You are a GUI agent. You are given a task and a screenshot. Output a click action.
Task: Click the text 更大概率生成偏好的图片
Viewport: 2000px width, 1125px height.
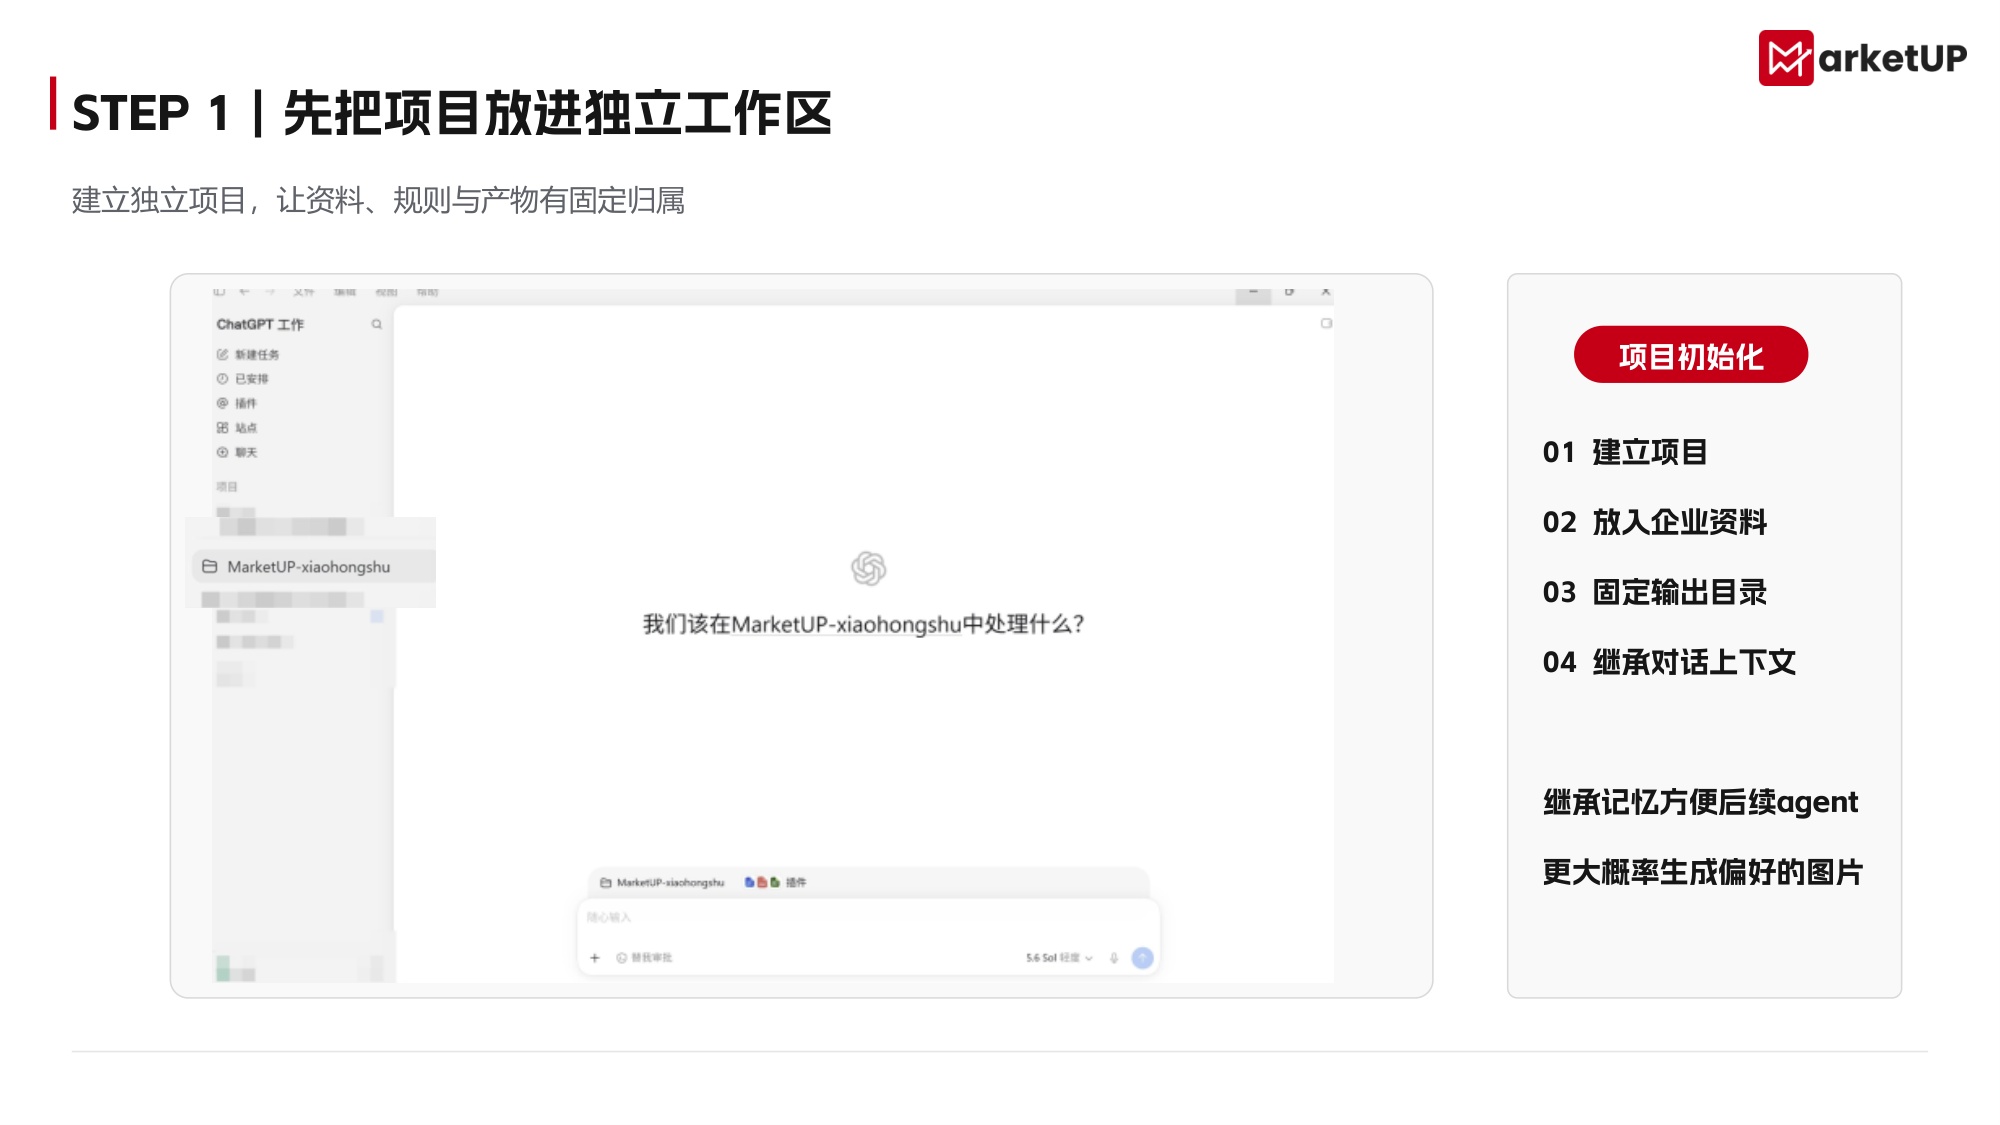[x=1702, y=872]
